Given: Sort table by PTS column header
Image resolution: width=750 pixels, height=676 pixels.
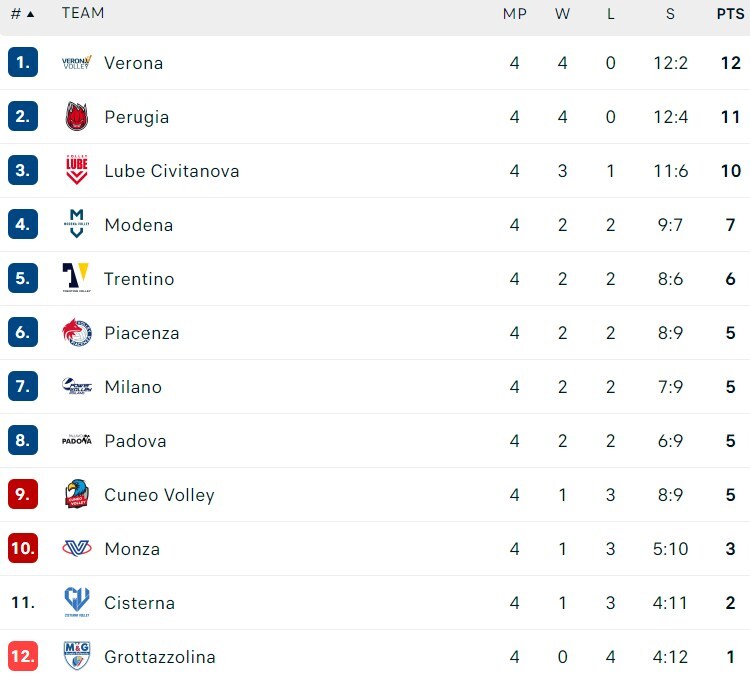Looking at the screenshot, I should pos(730,14).
